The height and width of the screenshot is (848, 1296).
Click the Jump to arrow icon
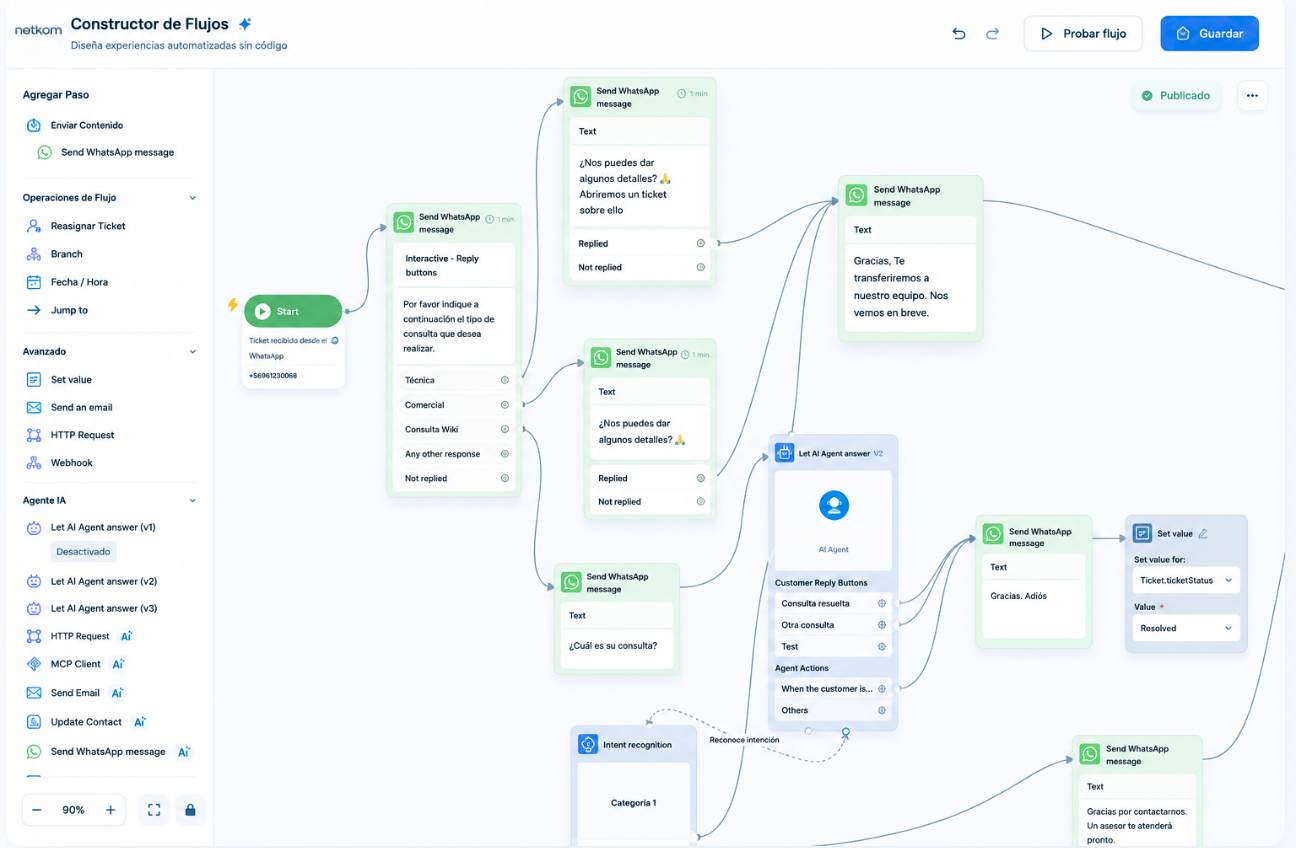[x=34, y=310]
